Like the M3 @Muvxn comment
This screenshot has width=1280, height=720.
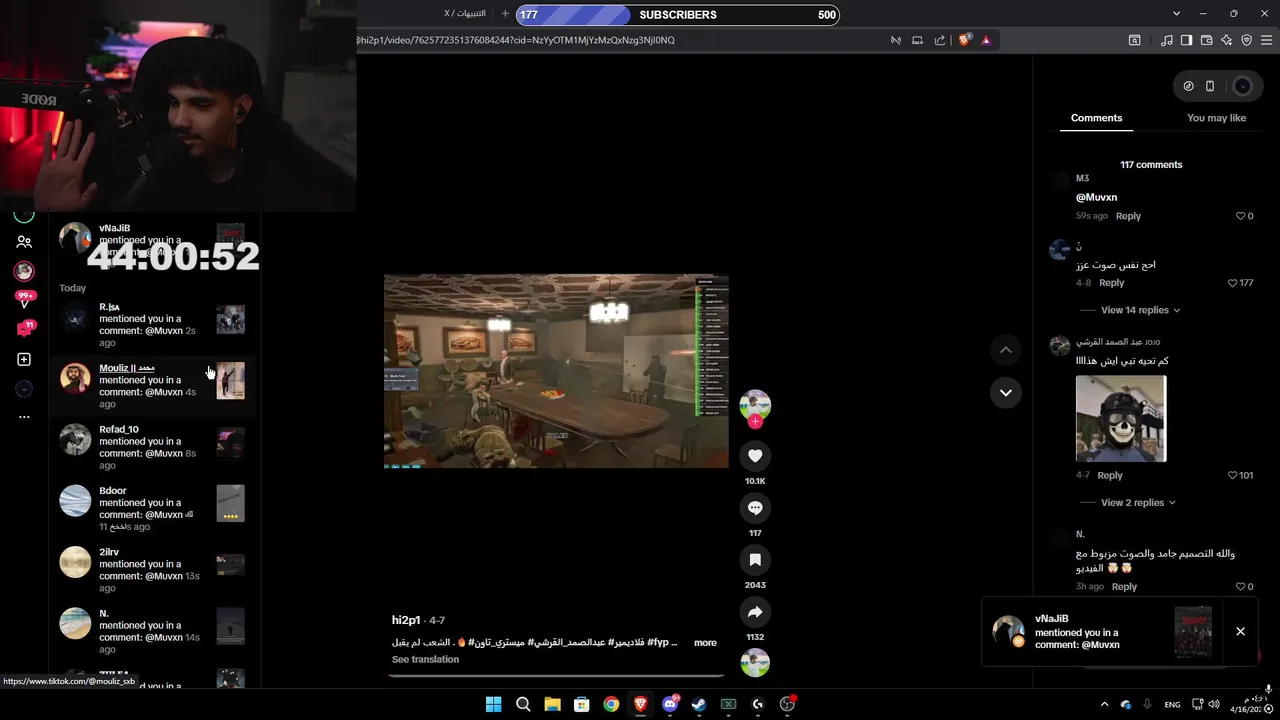[x=1240, y=216]
